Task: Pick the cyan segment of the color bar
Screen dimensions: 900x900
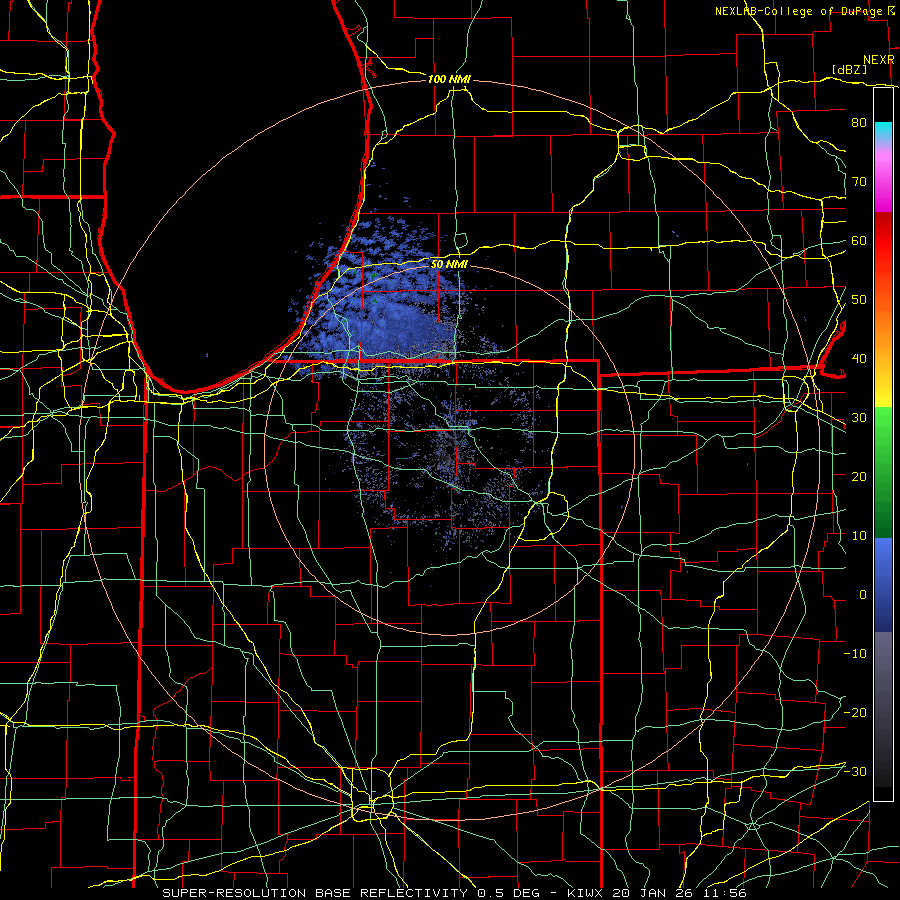Action: [x=884, y=132]
